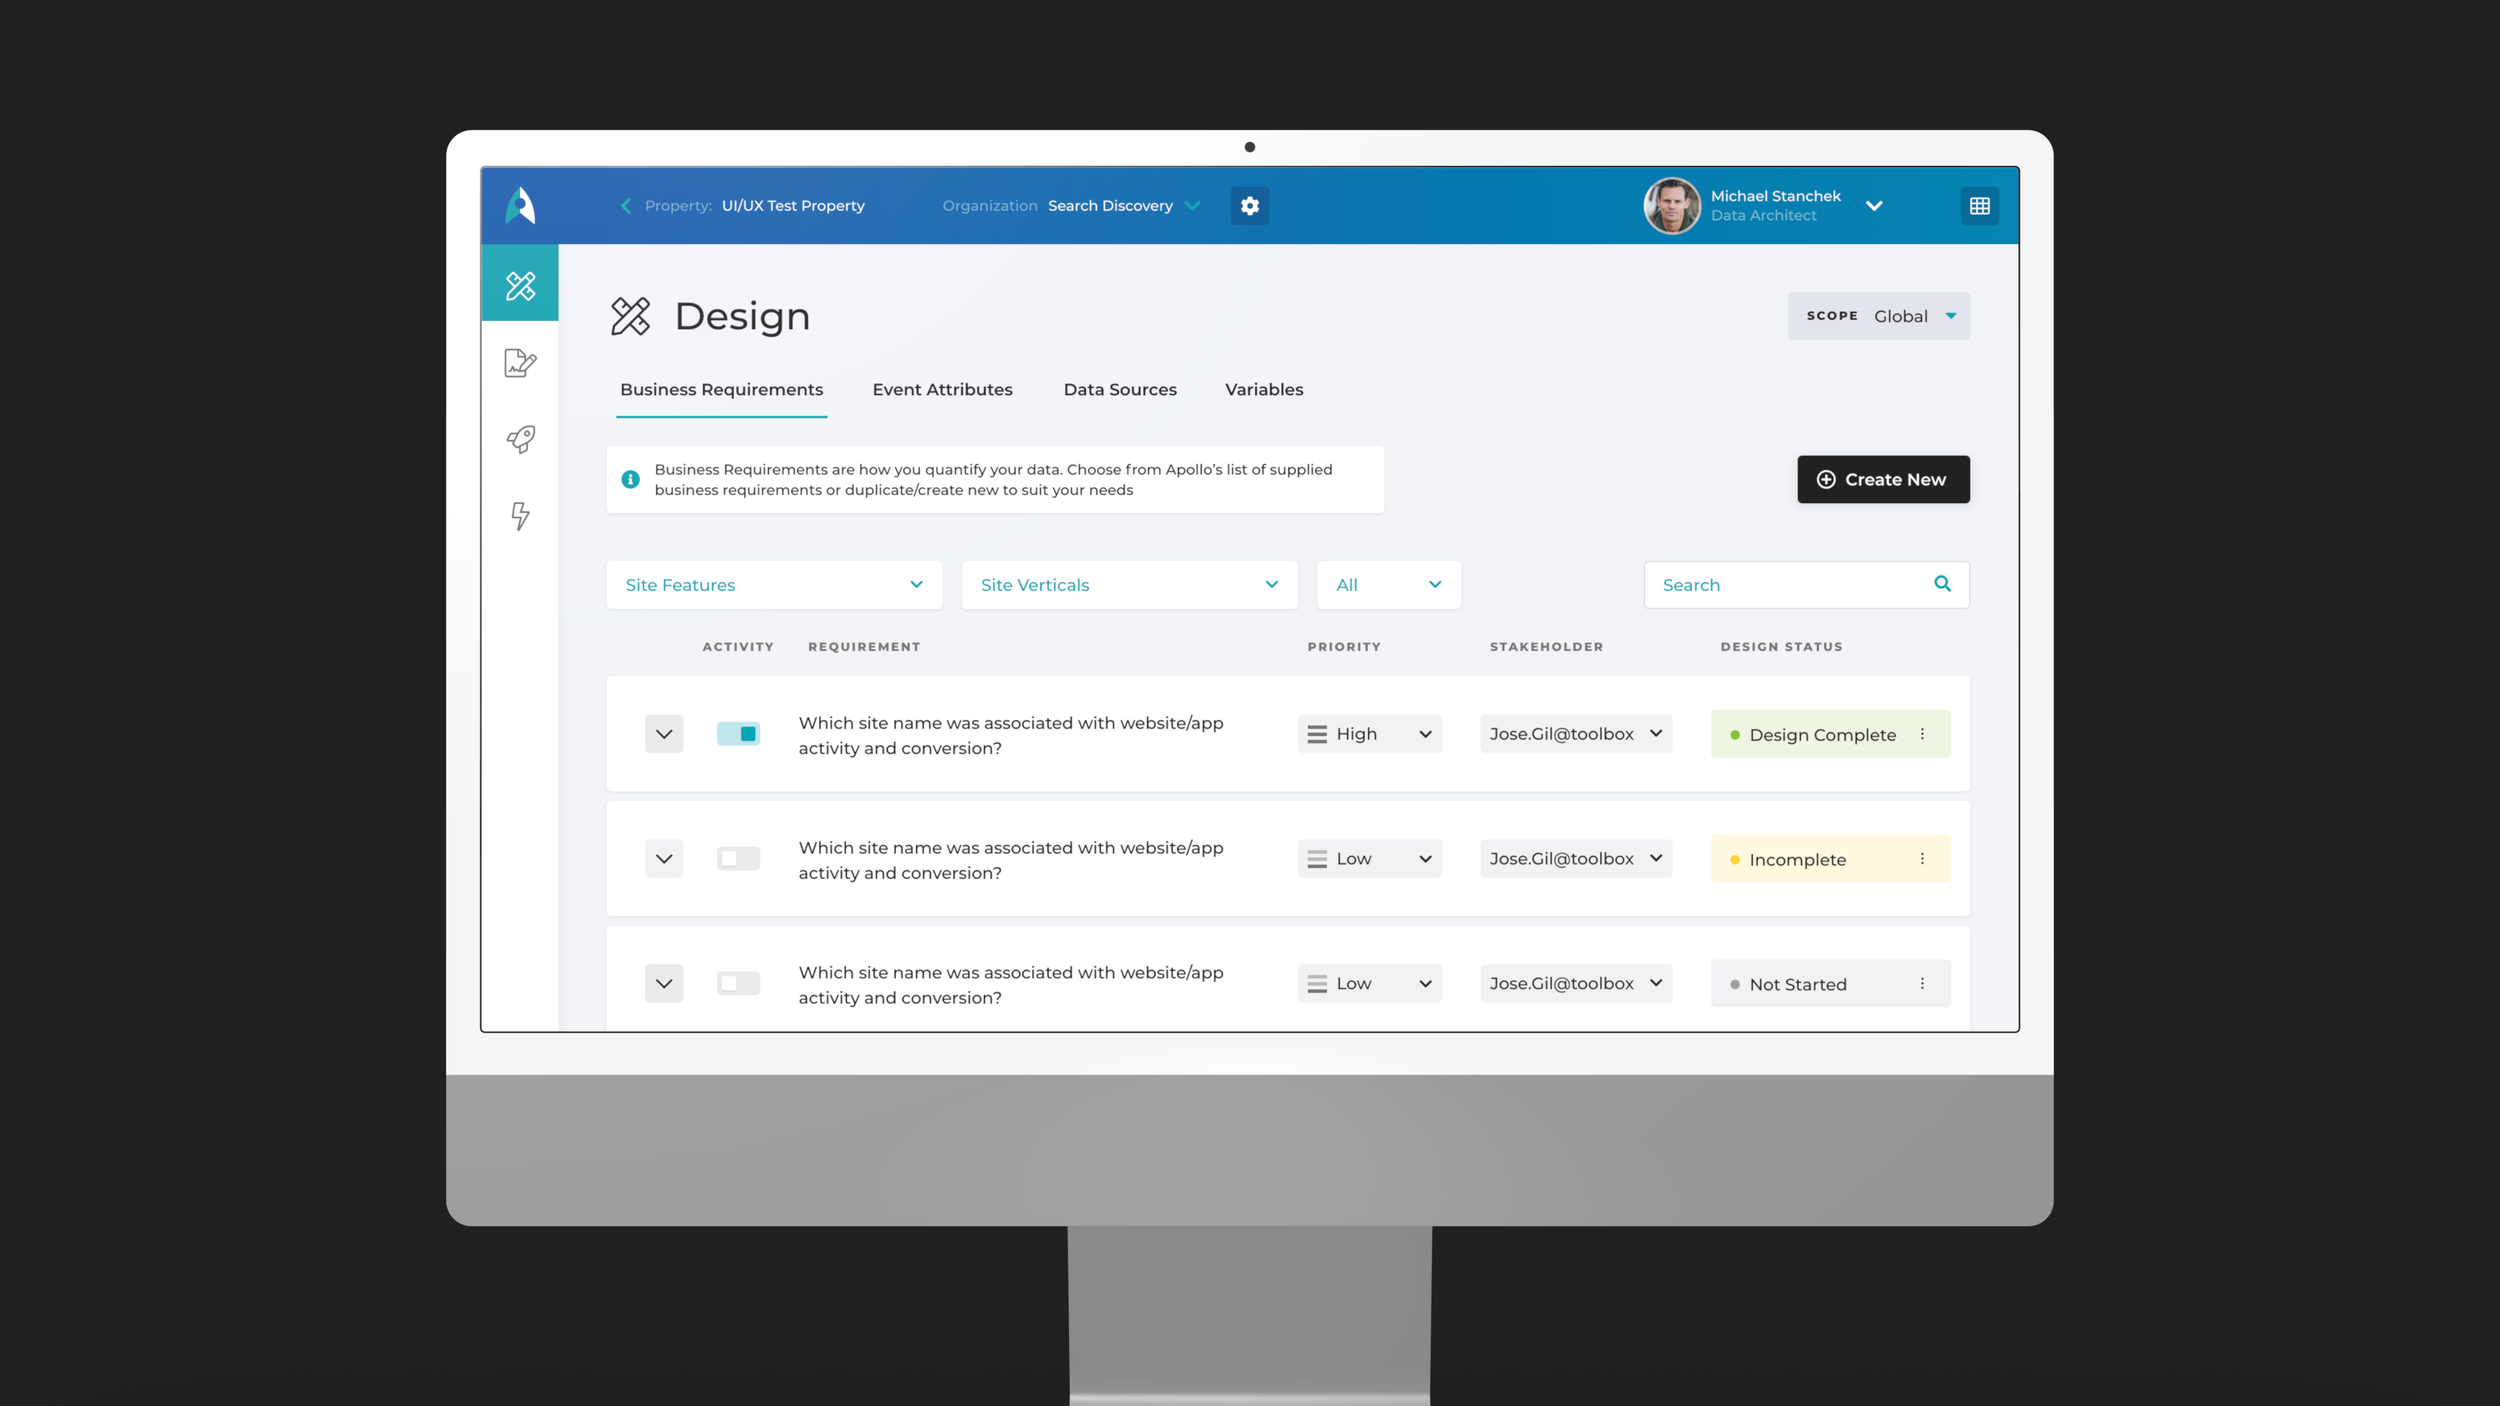The height and width of the screenshot is (1406, 2500).
Task: Click the grid apps icon in header
Action: click(x=1979, y=206)
